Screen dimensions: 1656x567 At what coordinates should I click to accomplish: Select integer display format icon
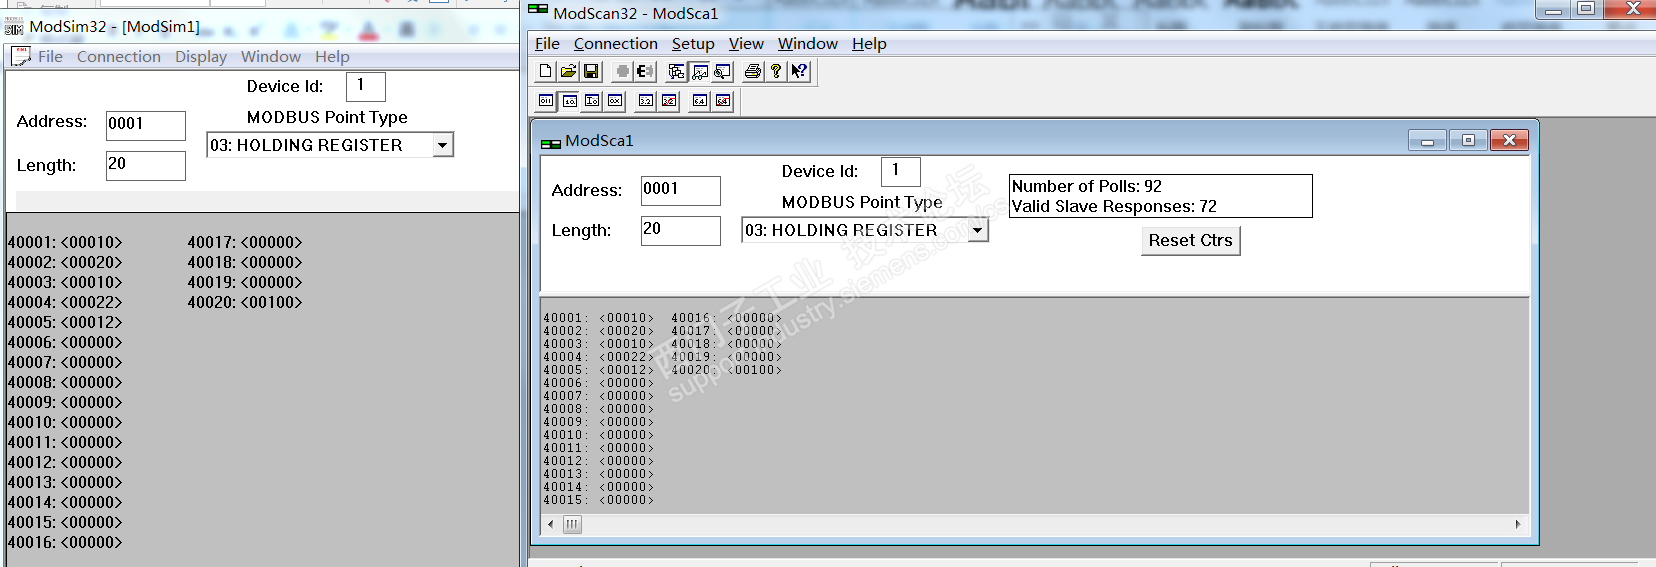[592, 101]
